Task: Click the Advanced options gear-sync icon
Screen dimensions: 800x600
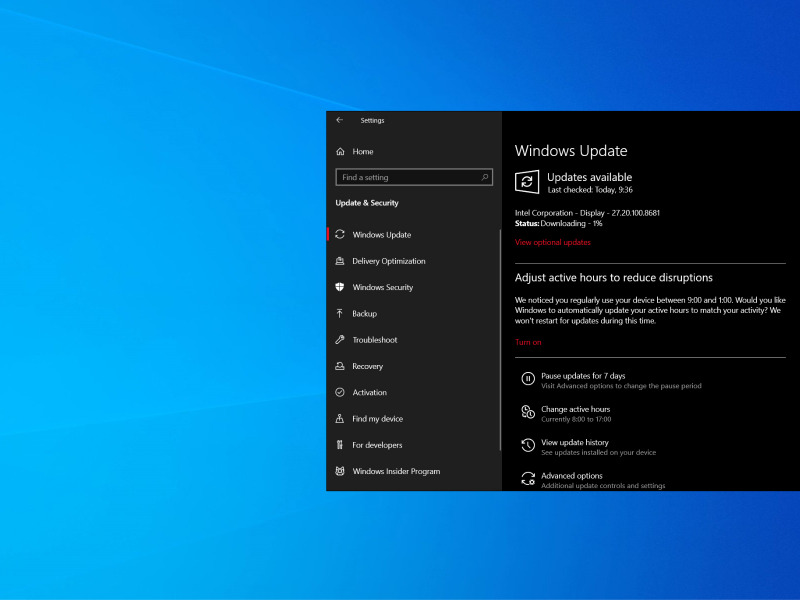Action: (x=528, y=479)
